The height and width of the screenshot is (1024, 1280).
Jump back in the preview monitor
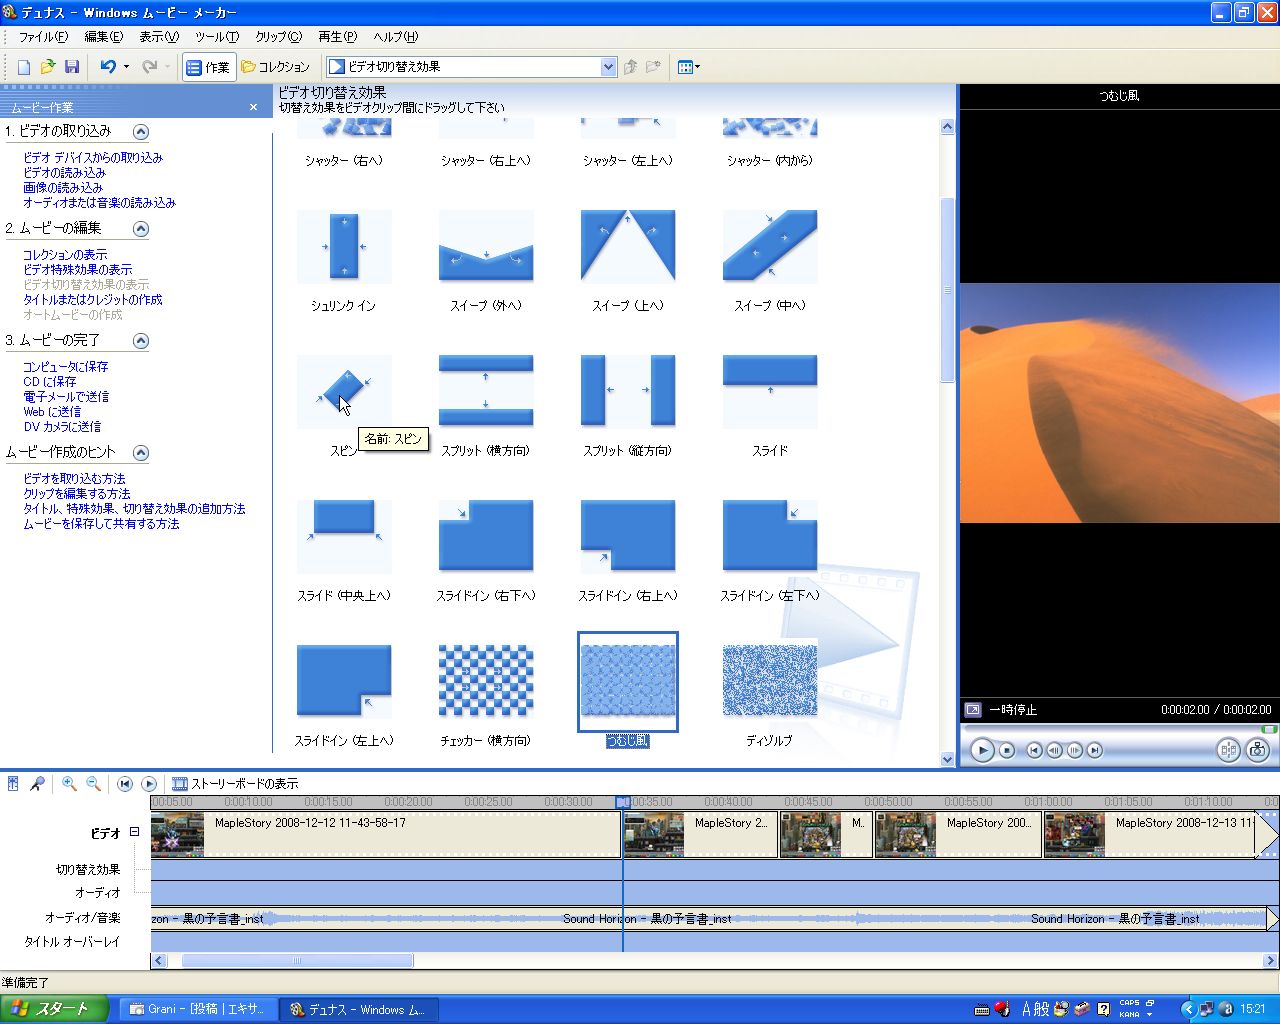1035,750
